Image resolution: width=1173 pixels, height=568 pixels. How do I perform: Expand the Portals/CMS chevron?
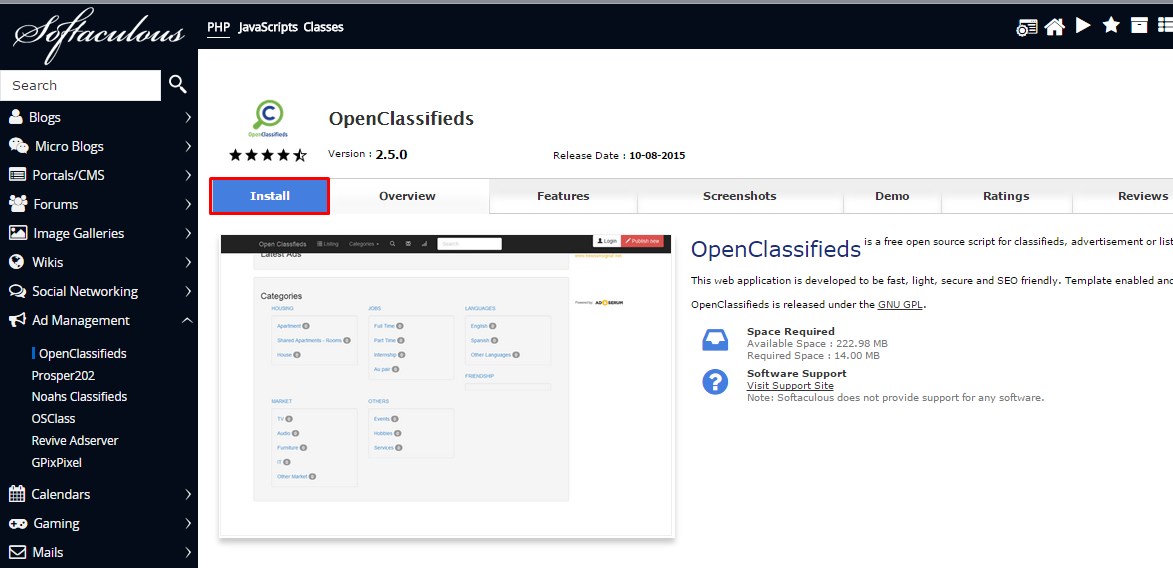(x=187, y=176)
